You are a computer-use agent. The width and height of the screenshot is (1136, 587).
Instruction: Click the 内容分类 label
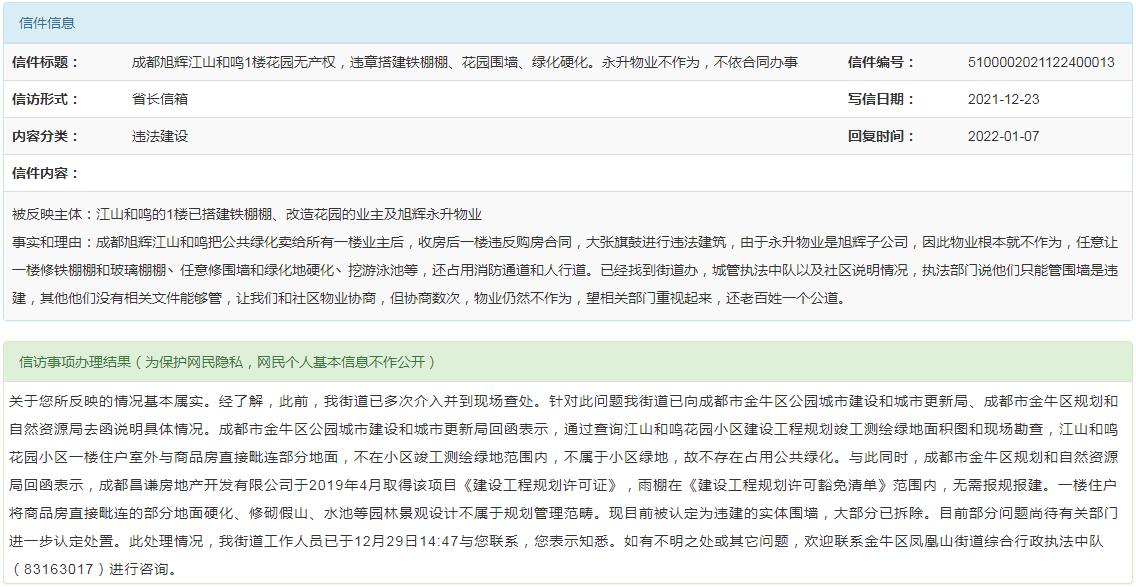coord(46,136)
